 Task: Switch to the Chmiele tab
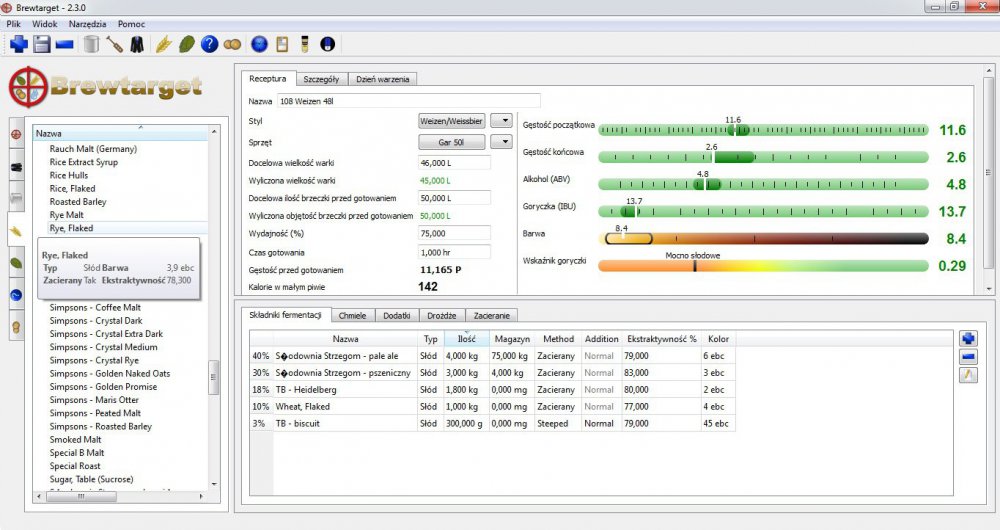[x=354, y=315]
